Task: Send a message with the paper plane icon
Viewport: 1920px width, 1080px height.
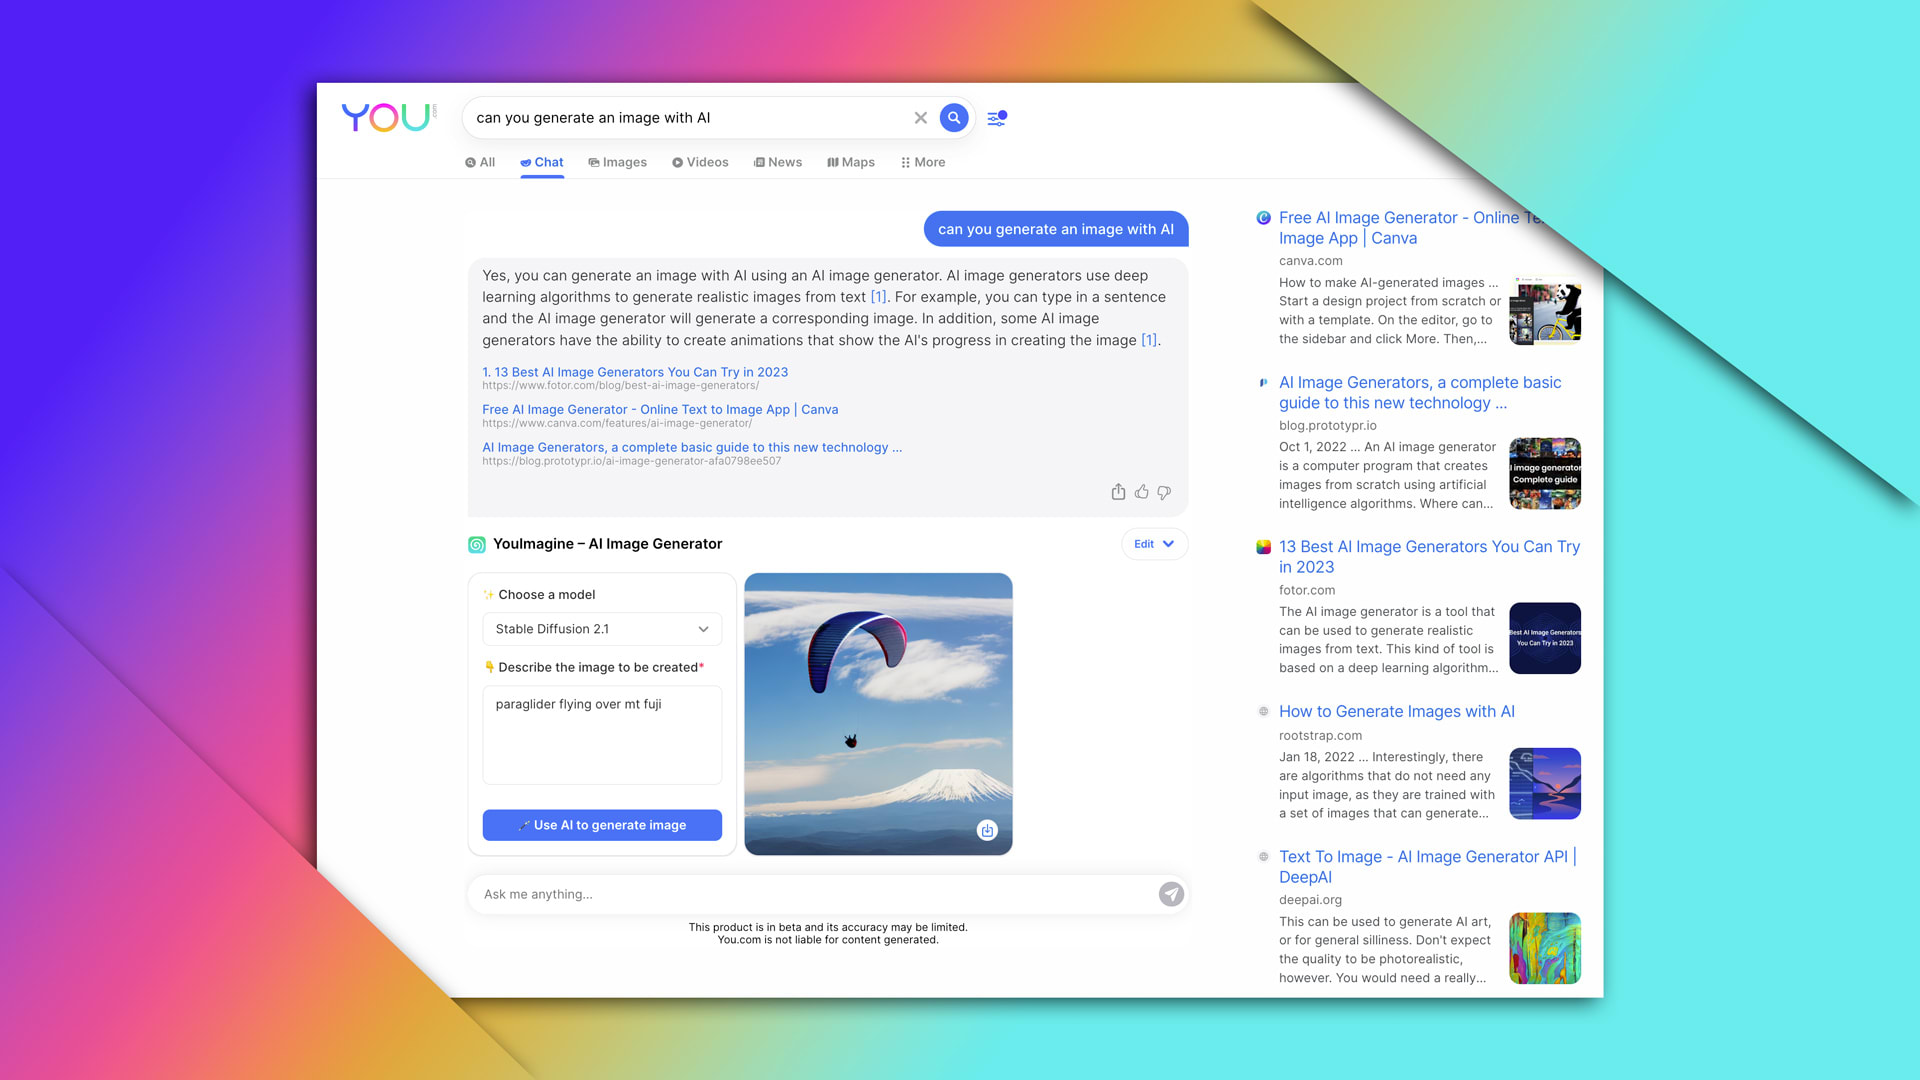Action: 1171,894
